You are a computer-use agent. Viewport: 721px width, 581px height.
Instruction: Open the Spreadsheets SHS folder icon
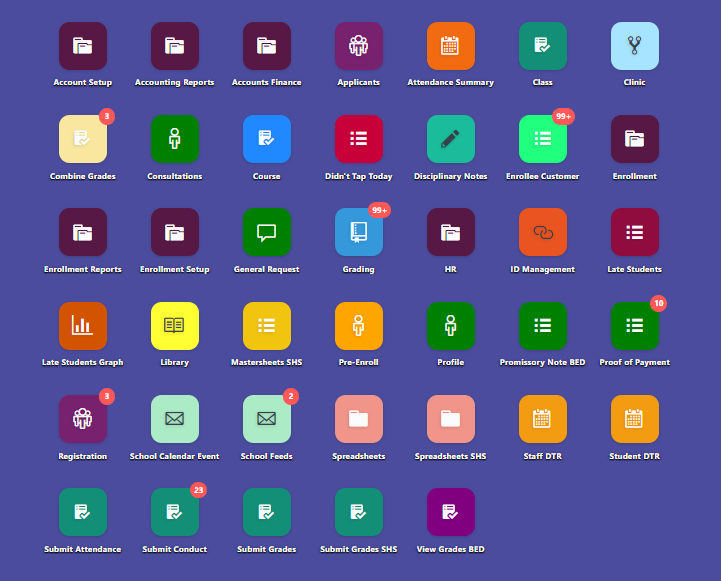[451, 419]
